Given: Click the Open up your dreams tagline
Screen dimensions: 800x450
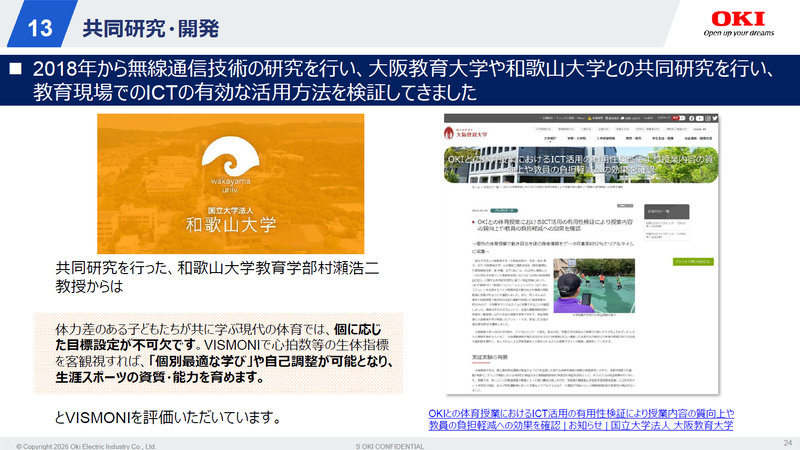Looking at the screenshot, I should pos(738,33).
